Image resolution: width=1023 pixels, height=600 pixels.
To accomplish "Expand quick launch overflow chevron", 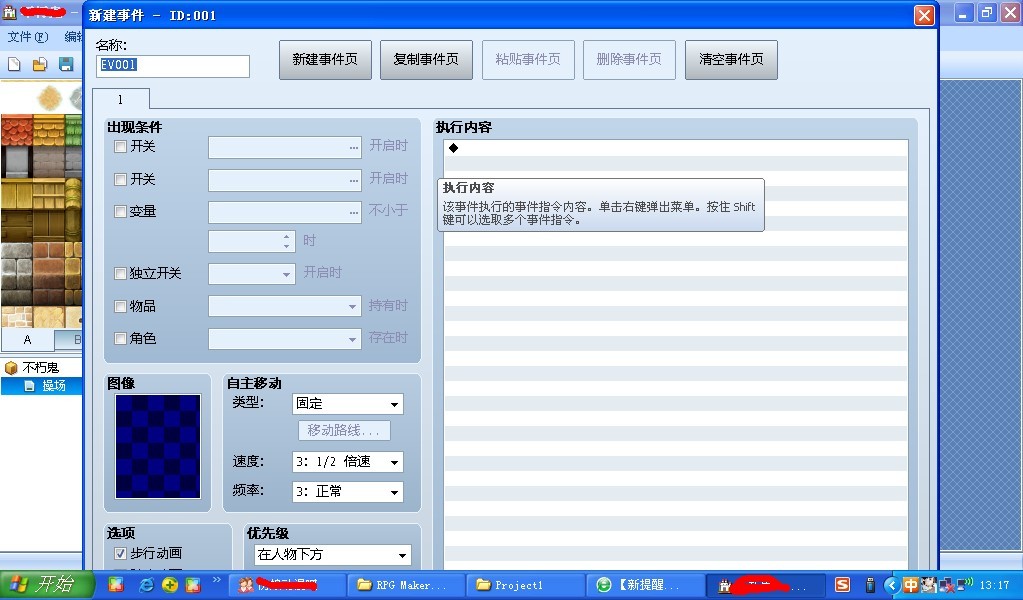I will 217,580.
